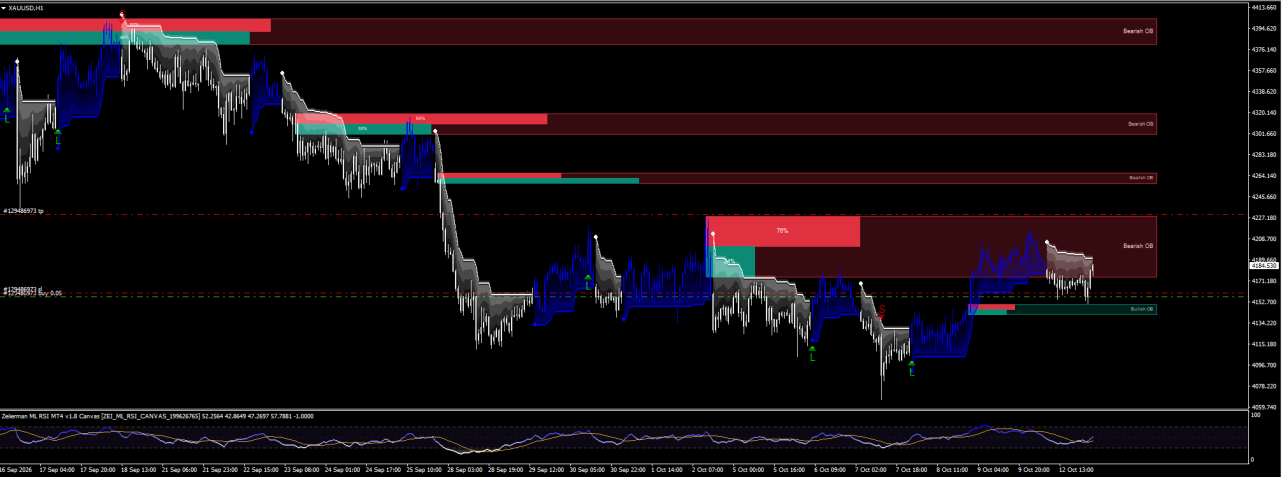
Task: Click the 4264.140 price axis label
Action: tap(1265, 176)
